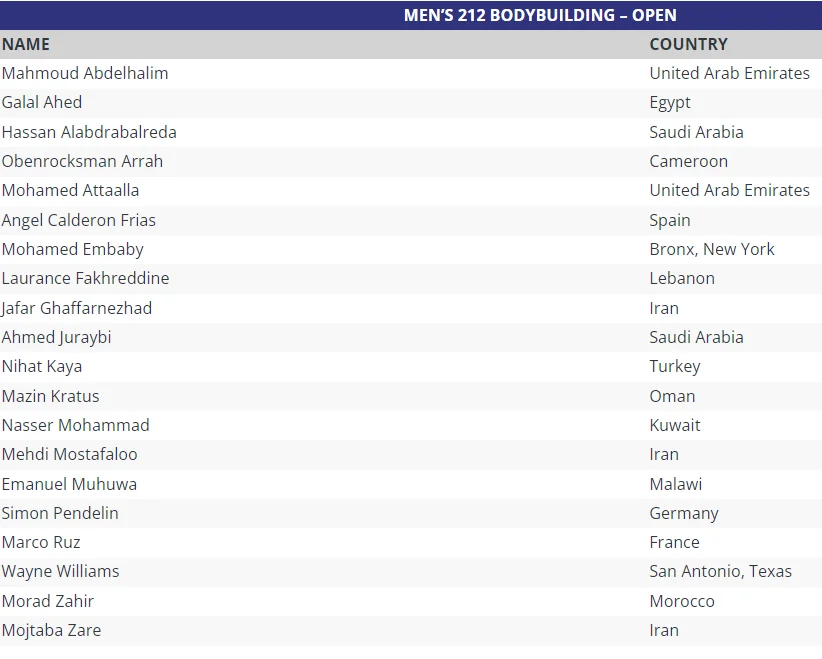The height and width of the screenshot is (659, 822).
Task: Click the Nihat Kaya entry
Action: (42, 366)
